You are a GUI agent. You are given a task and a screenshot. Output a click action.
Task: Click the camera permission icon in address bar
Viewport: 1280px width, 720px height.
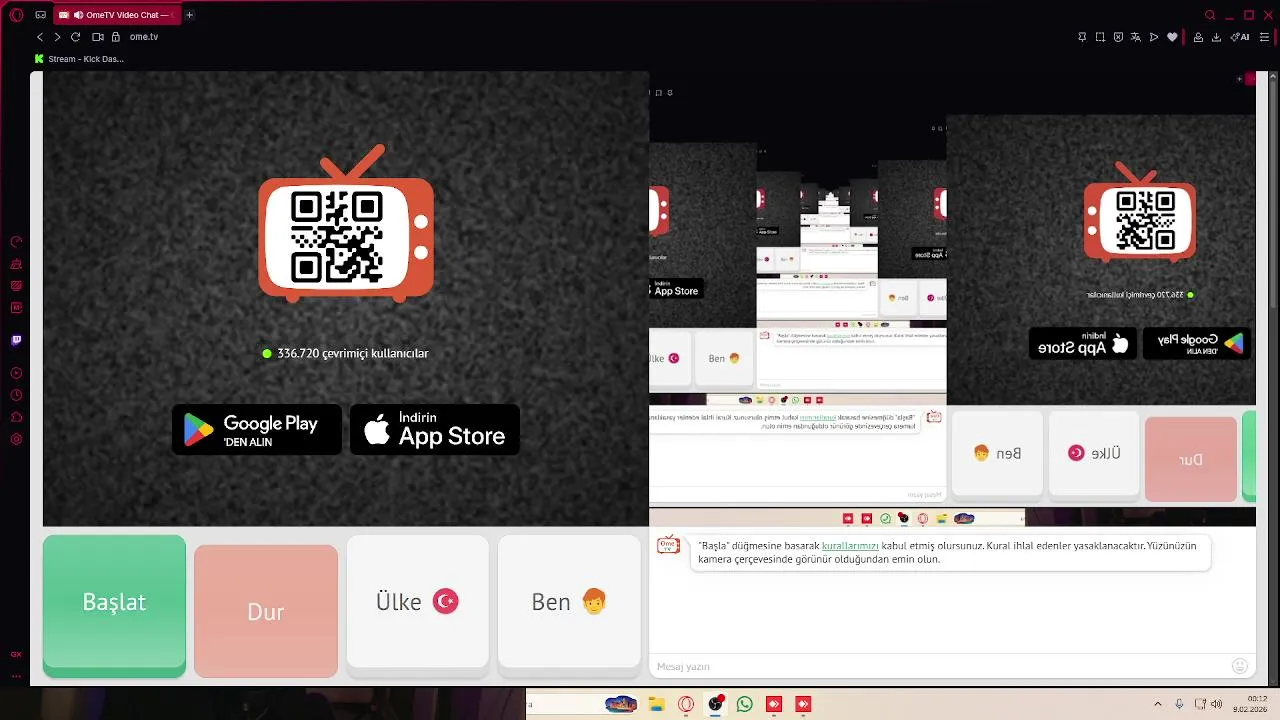pyautogui.click(x=98, y=37)
